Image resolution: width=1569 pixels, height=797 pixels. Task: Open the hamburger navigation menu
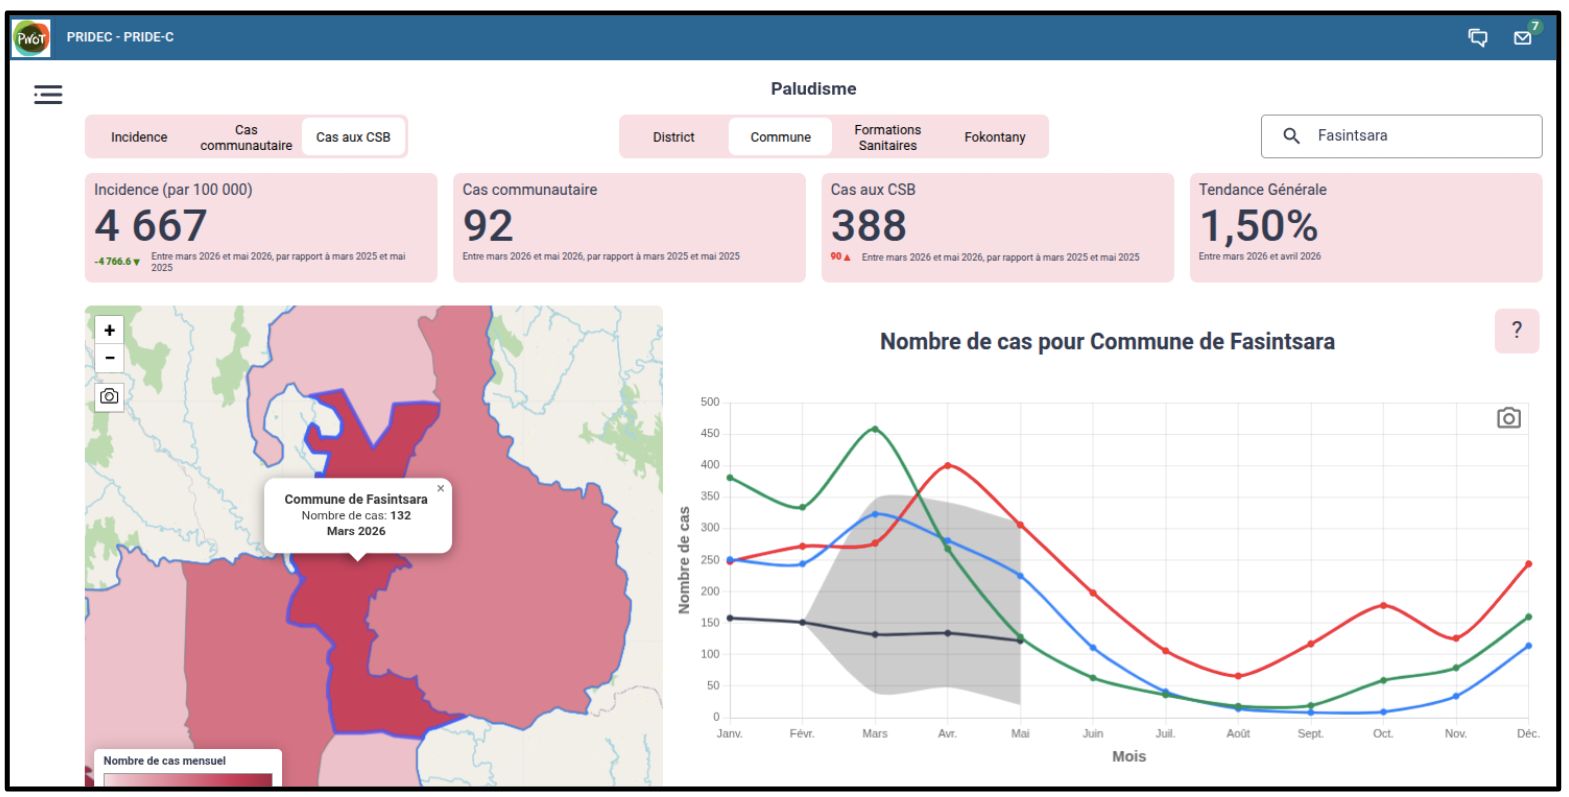[48, 95]
